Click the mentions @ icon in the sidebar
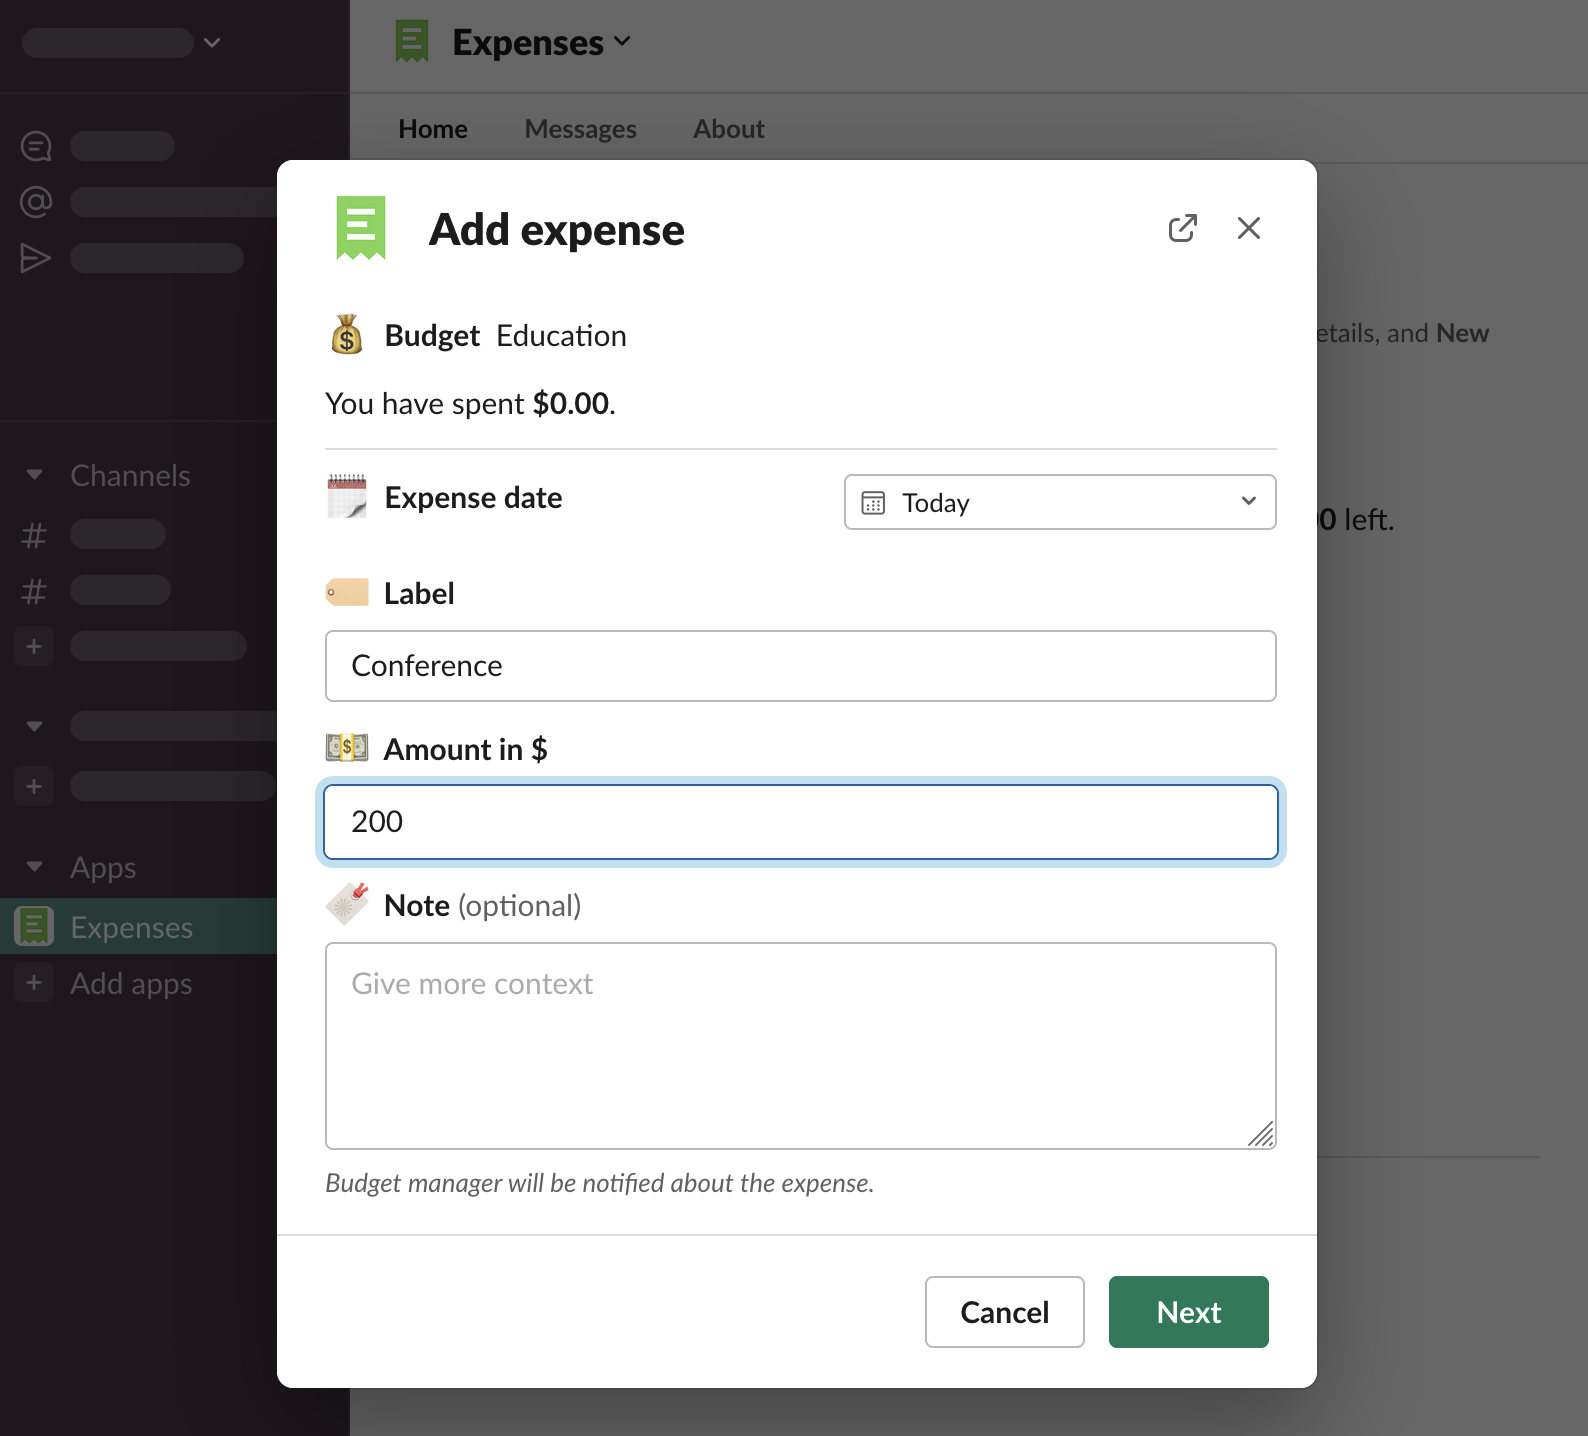 pyautogui.click(x=36, y=202)
